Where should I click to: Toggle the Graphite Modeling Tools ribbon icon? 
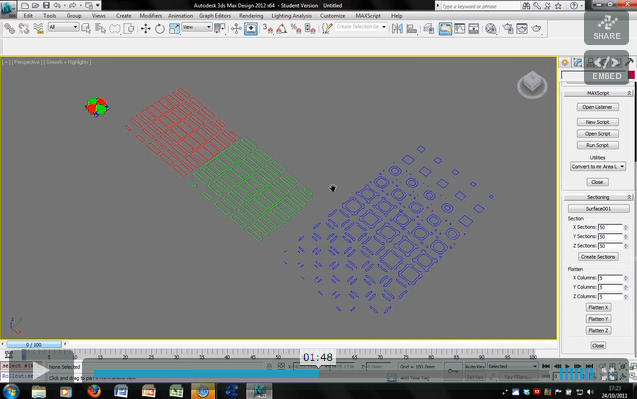click(x=445, y=28)
